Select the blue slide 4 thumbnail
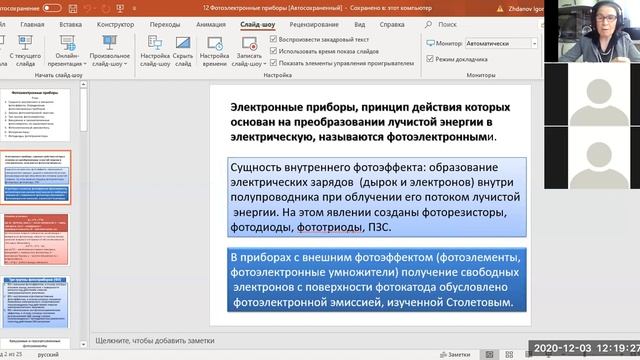This screenshot has width=640, height=360. coord(36,302)
